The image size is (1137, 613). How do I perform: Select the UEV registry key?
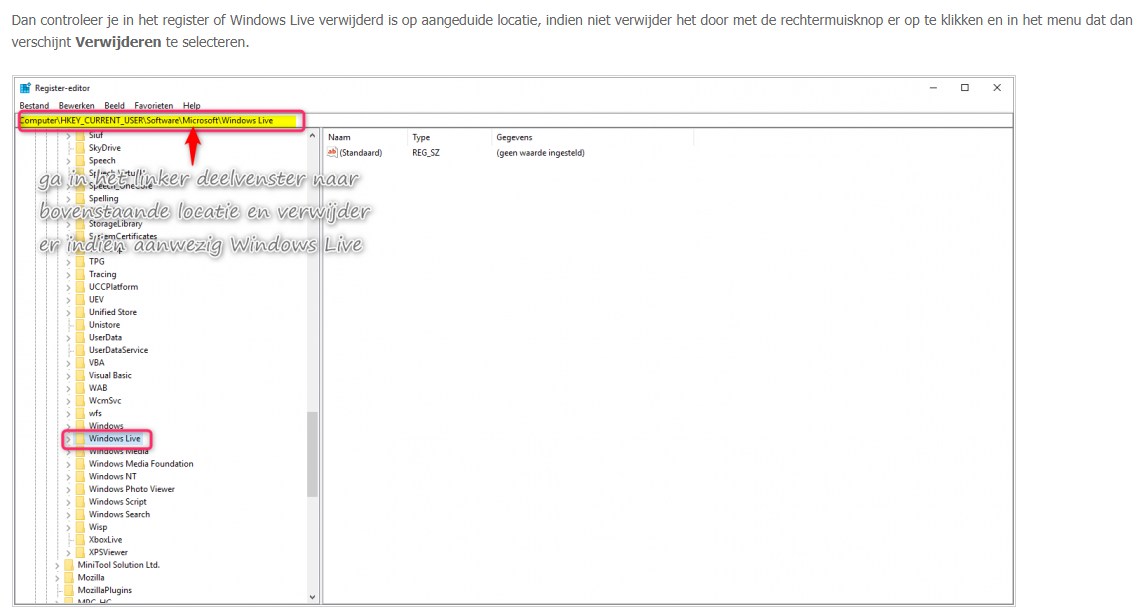click(x=96, y=300)
